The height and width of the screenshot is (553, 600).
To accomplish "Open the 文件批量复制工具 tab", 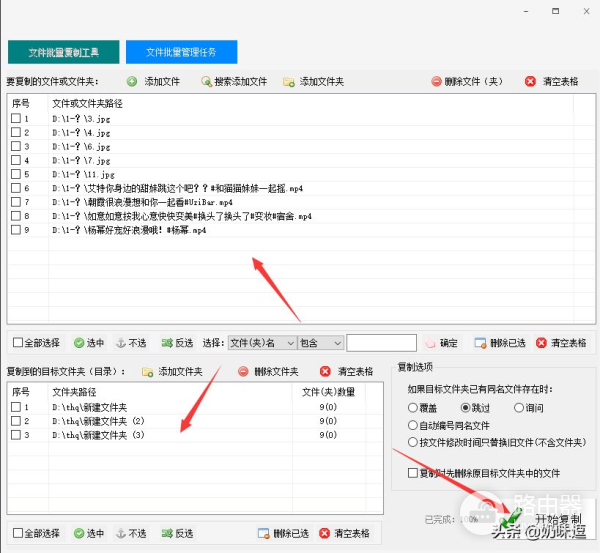I will point(64,52).
